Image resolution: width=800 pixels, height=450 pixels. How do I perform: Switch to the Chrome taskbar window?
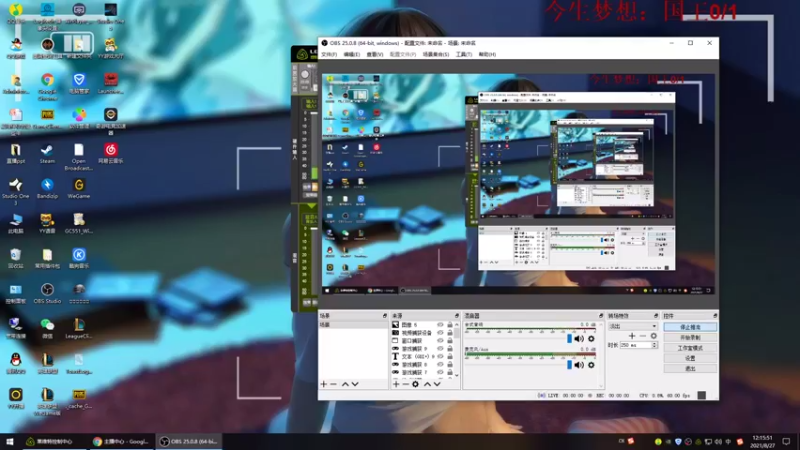[121, 441]
